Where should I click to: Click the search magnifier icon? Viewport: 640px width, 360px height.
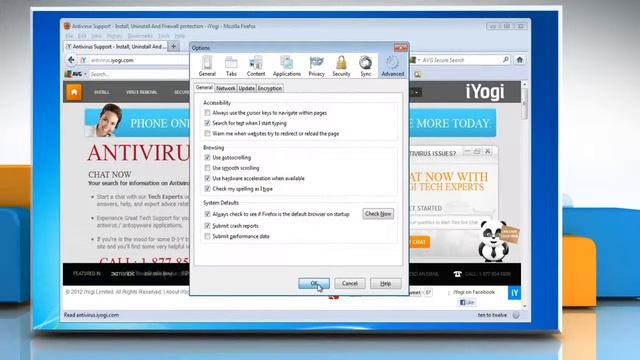coord(506,60)
